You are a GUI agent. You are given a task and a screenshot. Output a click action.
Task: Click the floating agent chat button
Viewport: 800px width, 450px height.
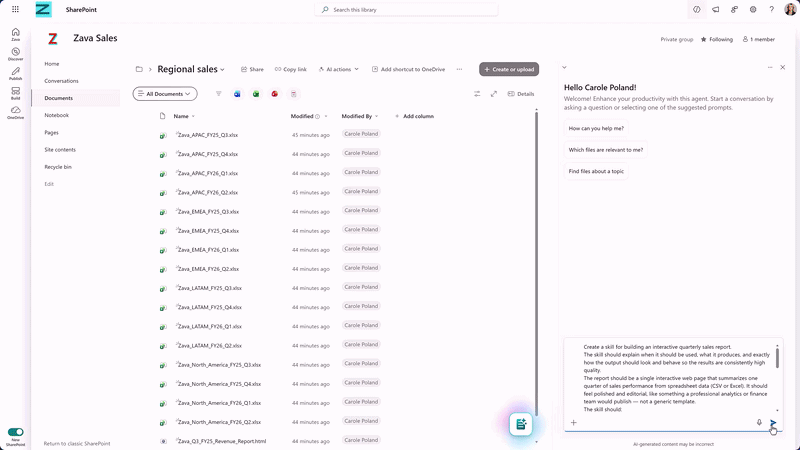pos(520,424)
